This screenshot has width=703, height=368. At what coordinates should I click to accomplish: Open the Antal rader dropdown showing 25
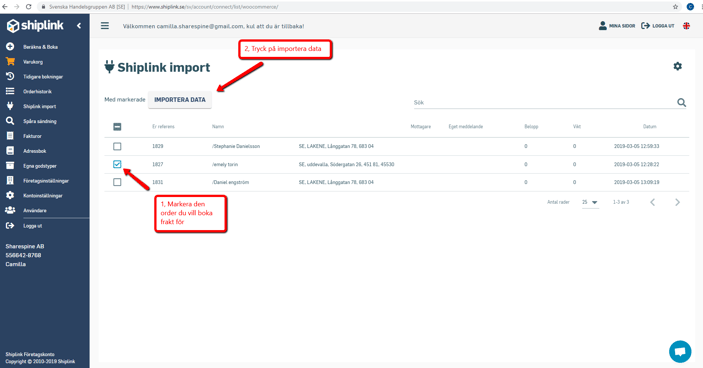point(590,203)
